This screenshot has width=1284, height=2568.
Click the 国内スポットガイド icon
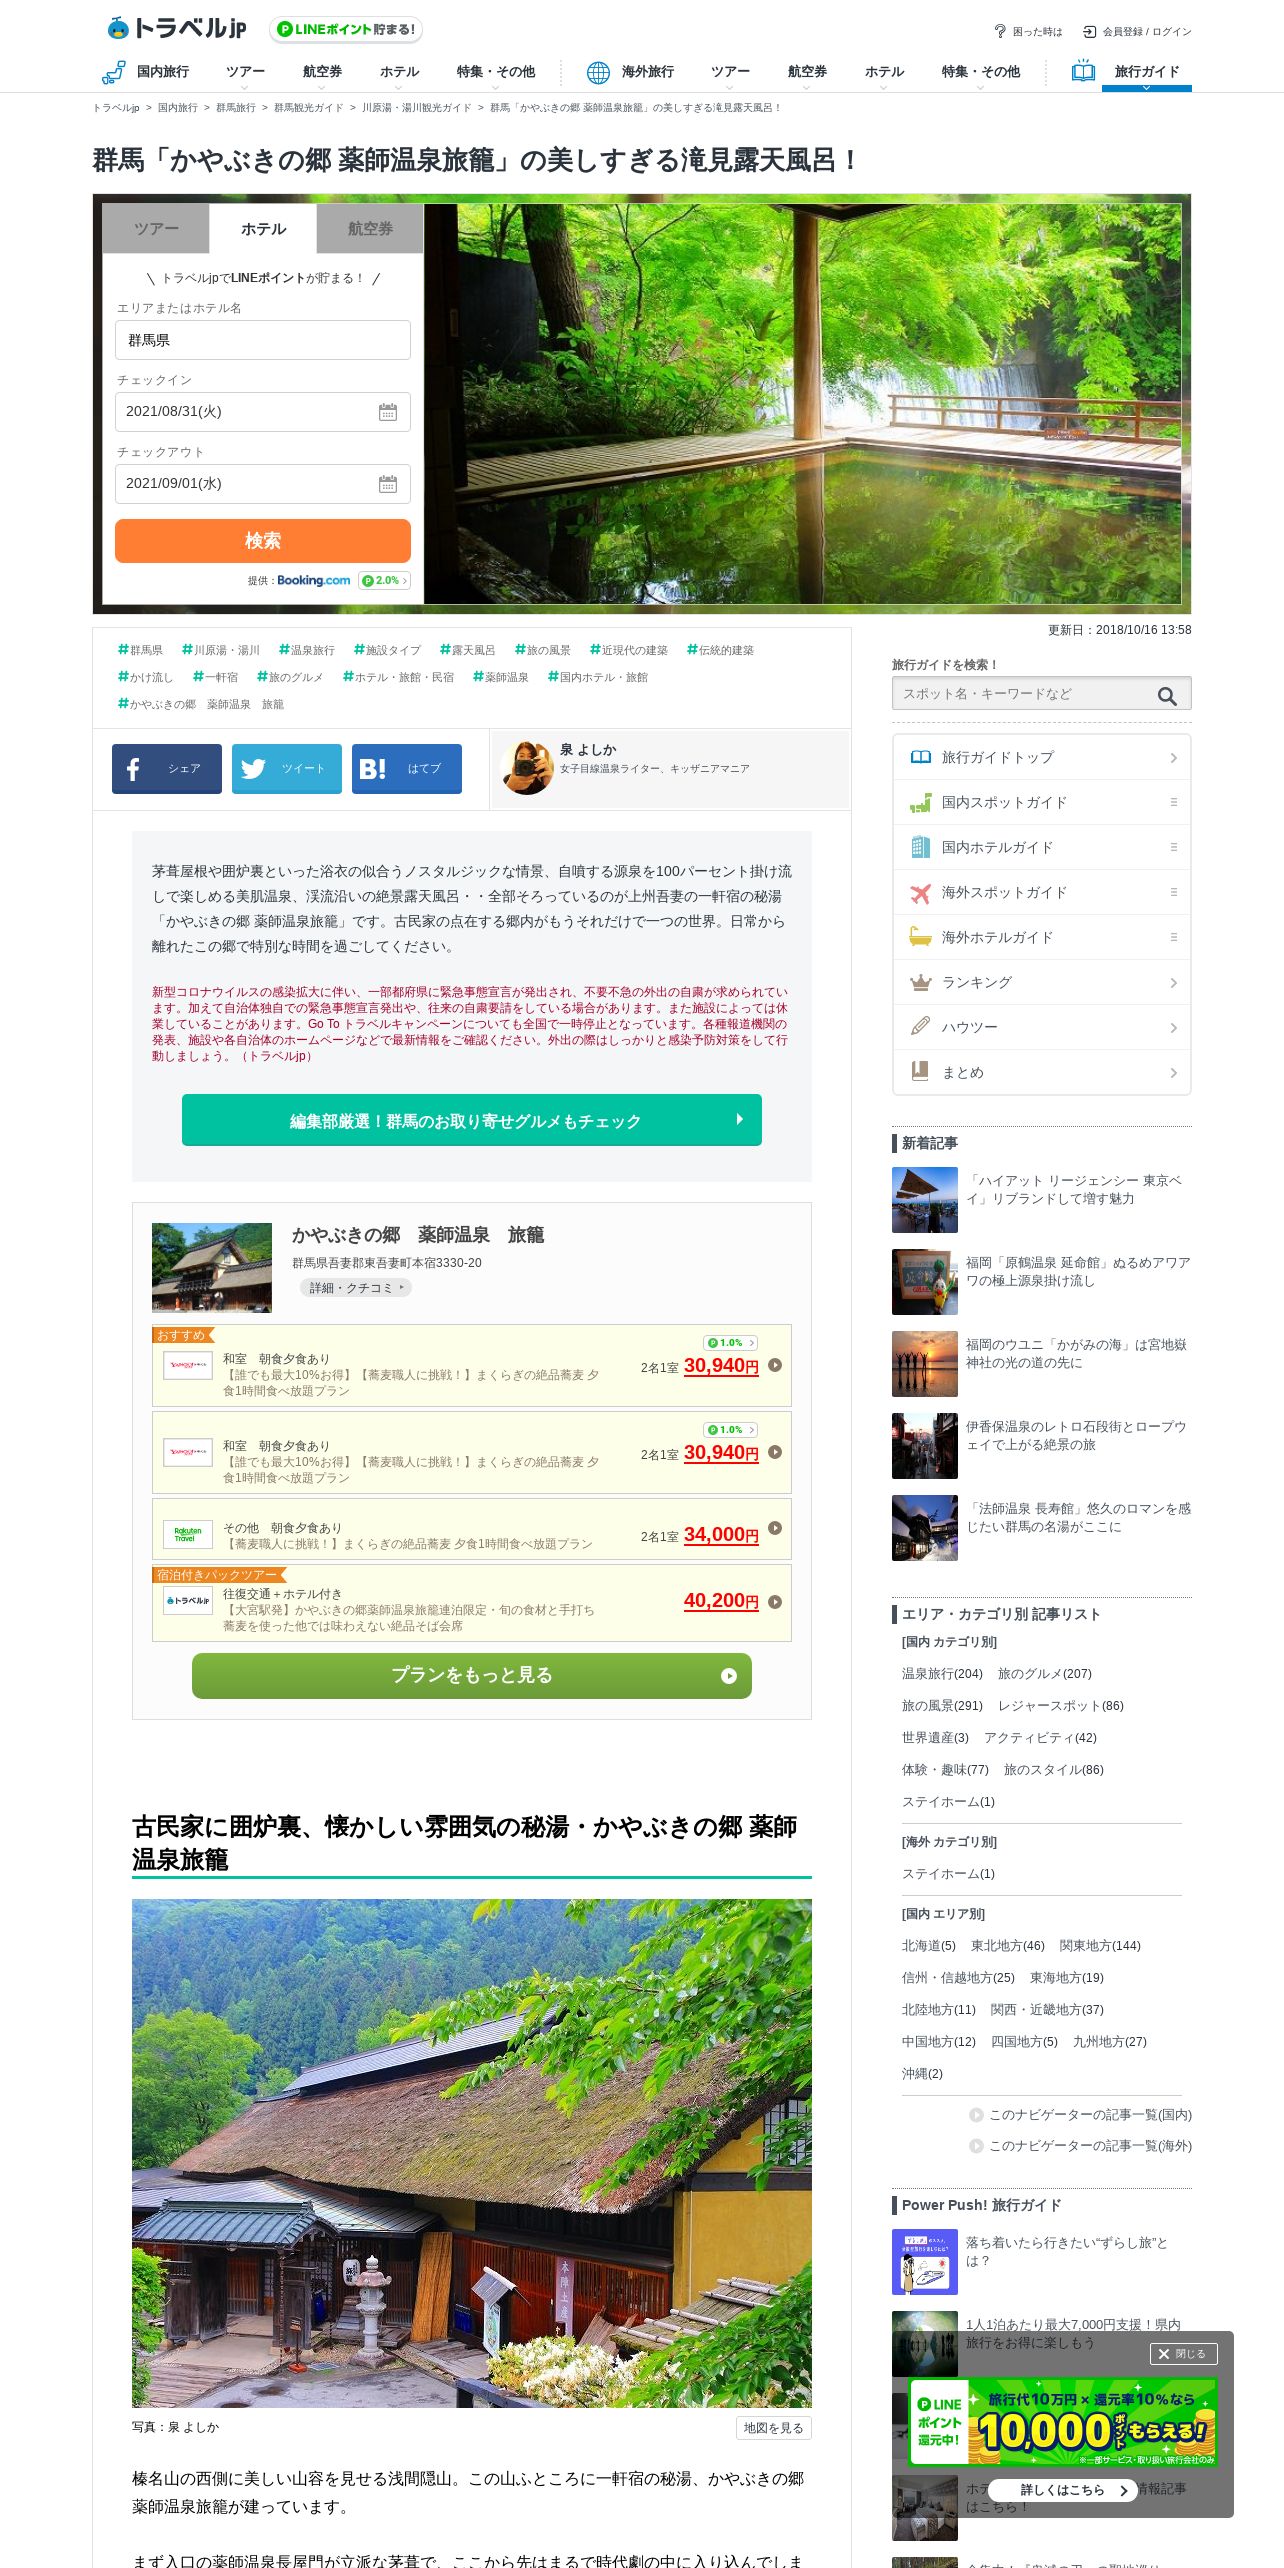(921, 802)
